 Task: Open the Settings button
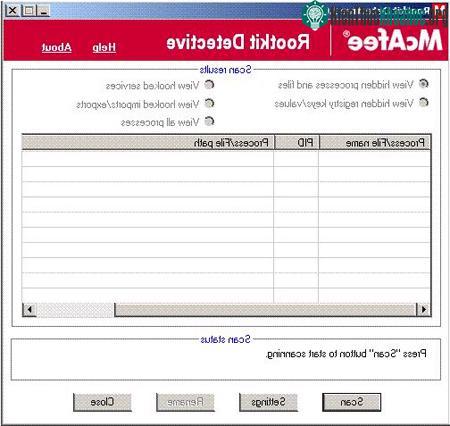[x=268, y=402]
